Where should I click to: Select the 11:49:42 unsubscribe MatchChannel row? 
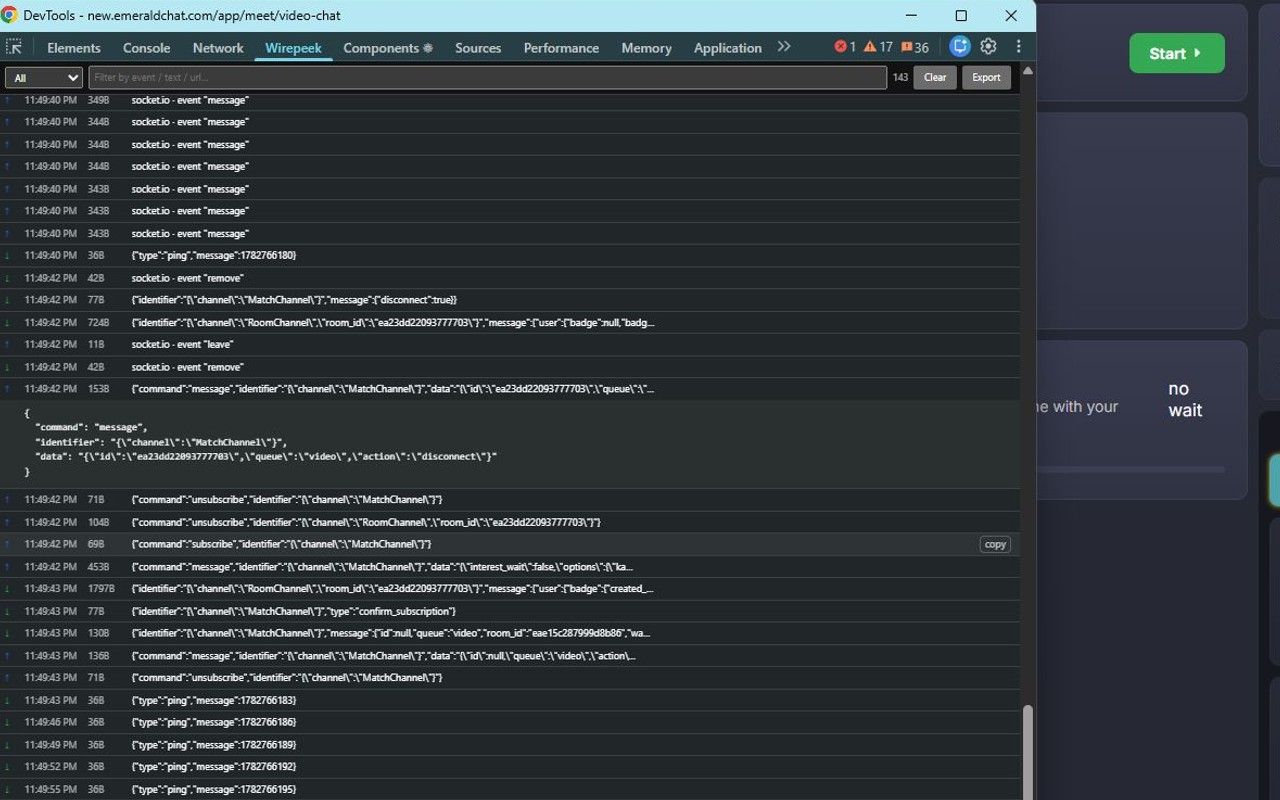(510, 499)
